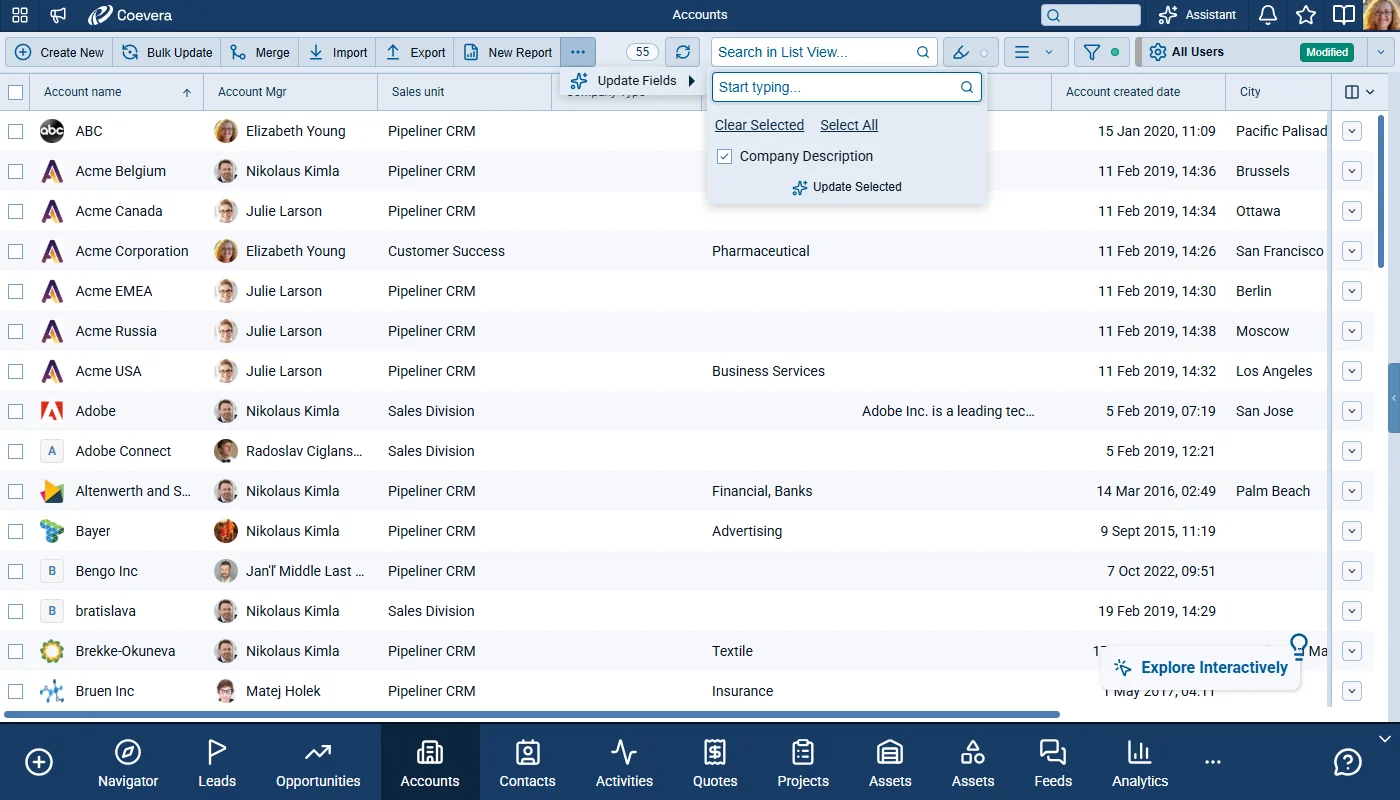1400x800 pixels.
Task: Click Update Selected in the popup
Action: coord(847,187)
